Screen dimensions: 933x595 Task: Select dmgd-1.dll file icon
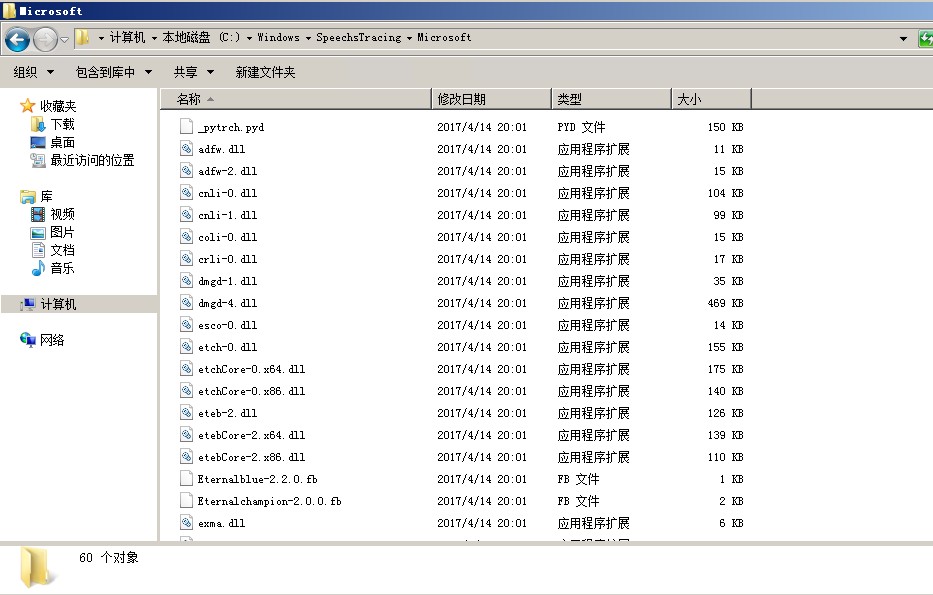click(x=187, y=281)
